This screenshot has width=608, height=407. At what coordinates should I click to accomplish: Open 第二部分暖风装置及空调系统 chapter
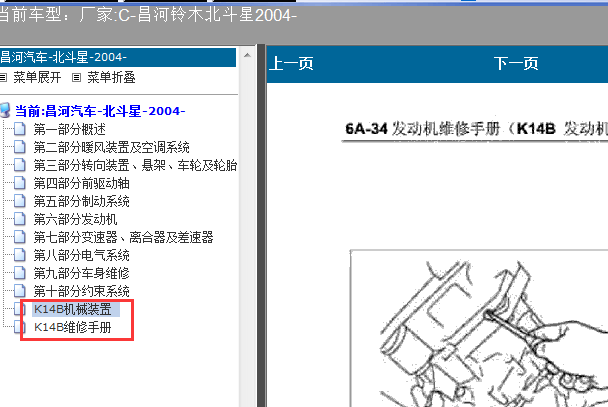pos(112,147)
